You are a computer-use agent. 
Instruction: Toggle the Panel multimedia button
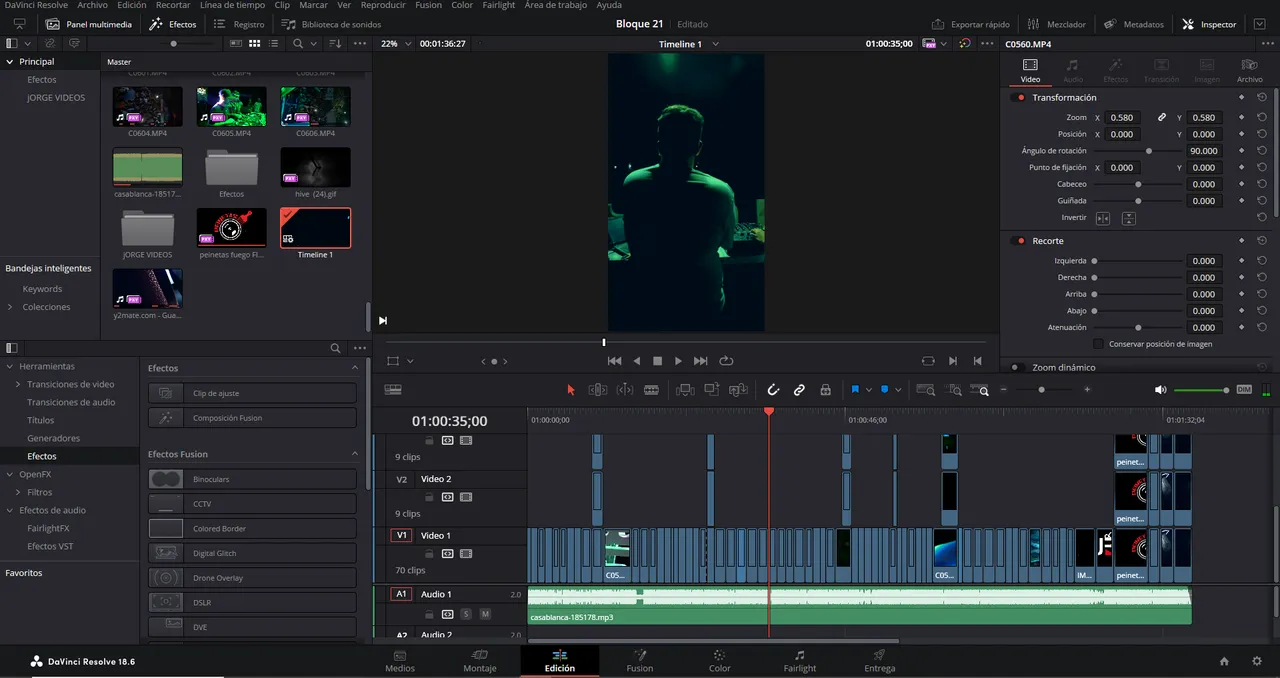88,24
